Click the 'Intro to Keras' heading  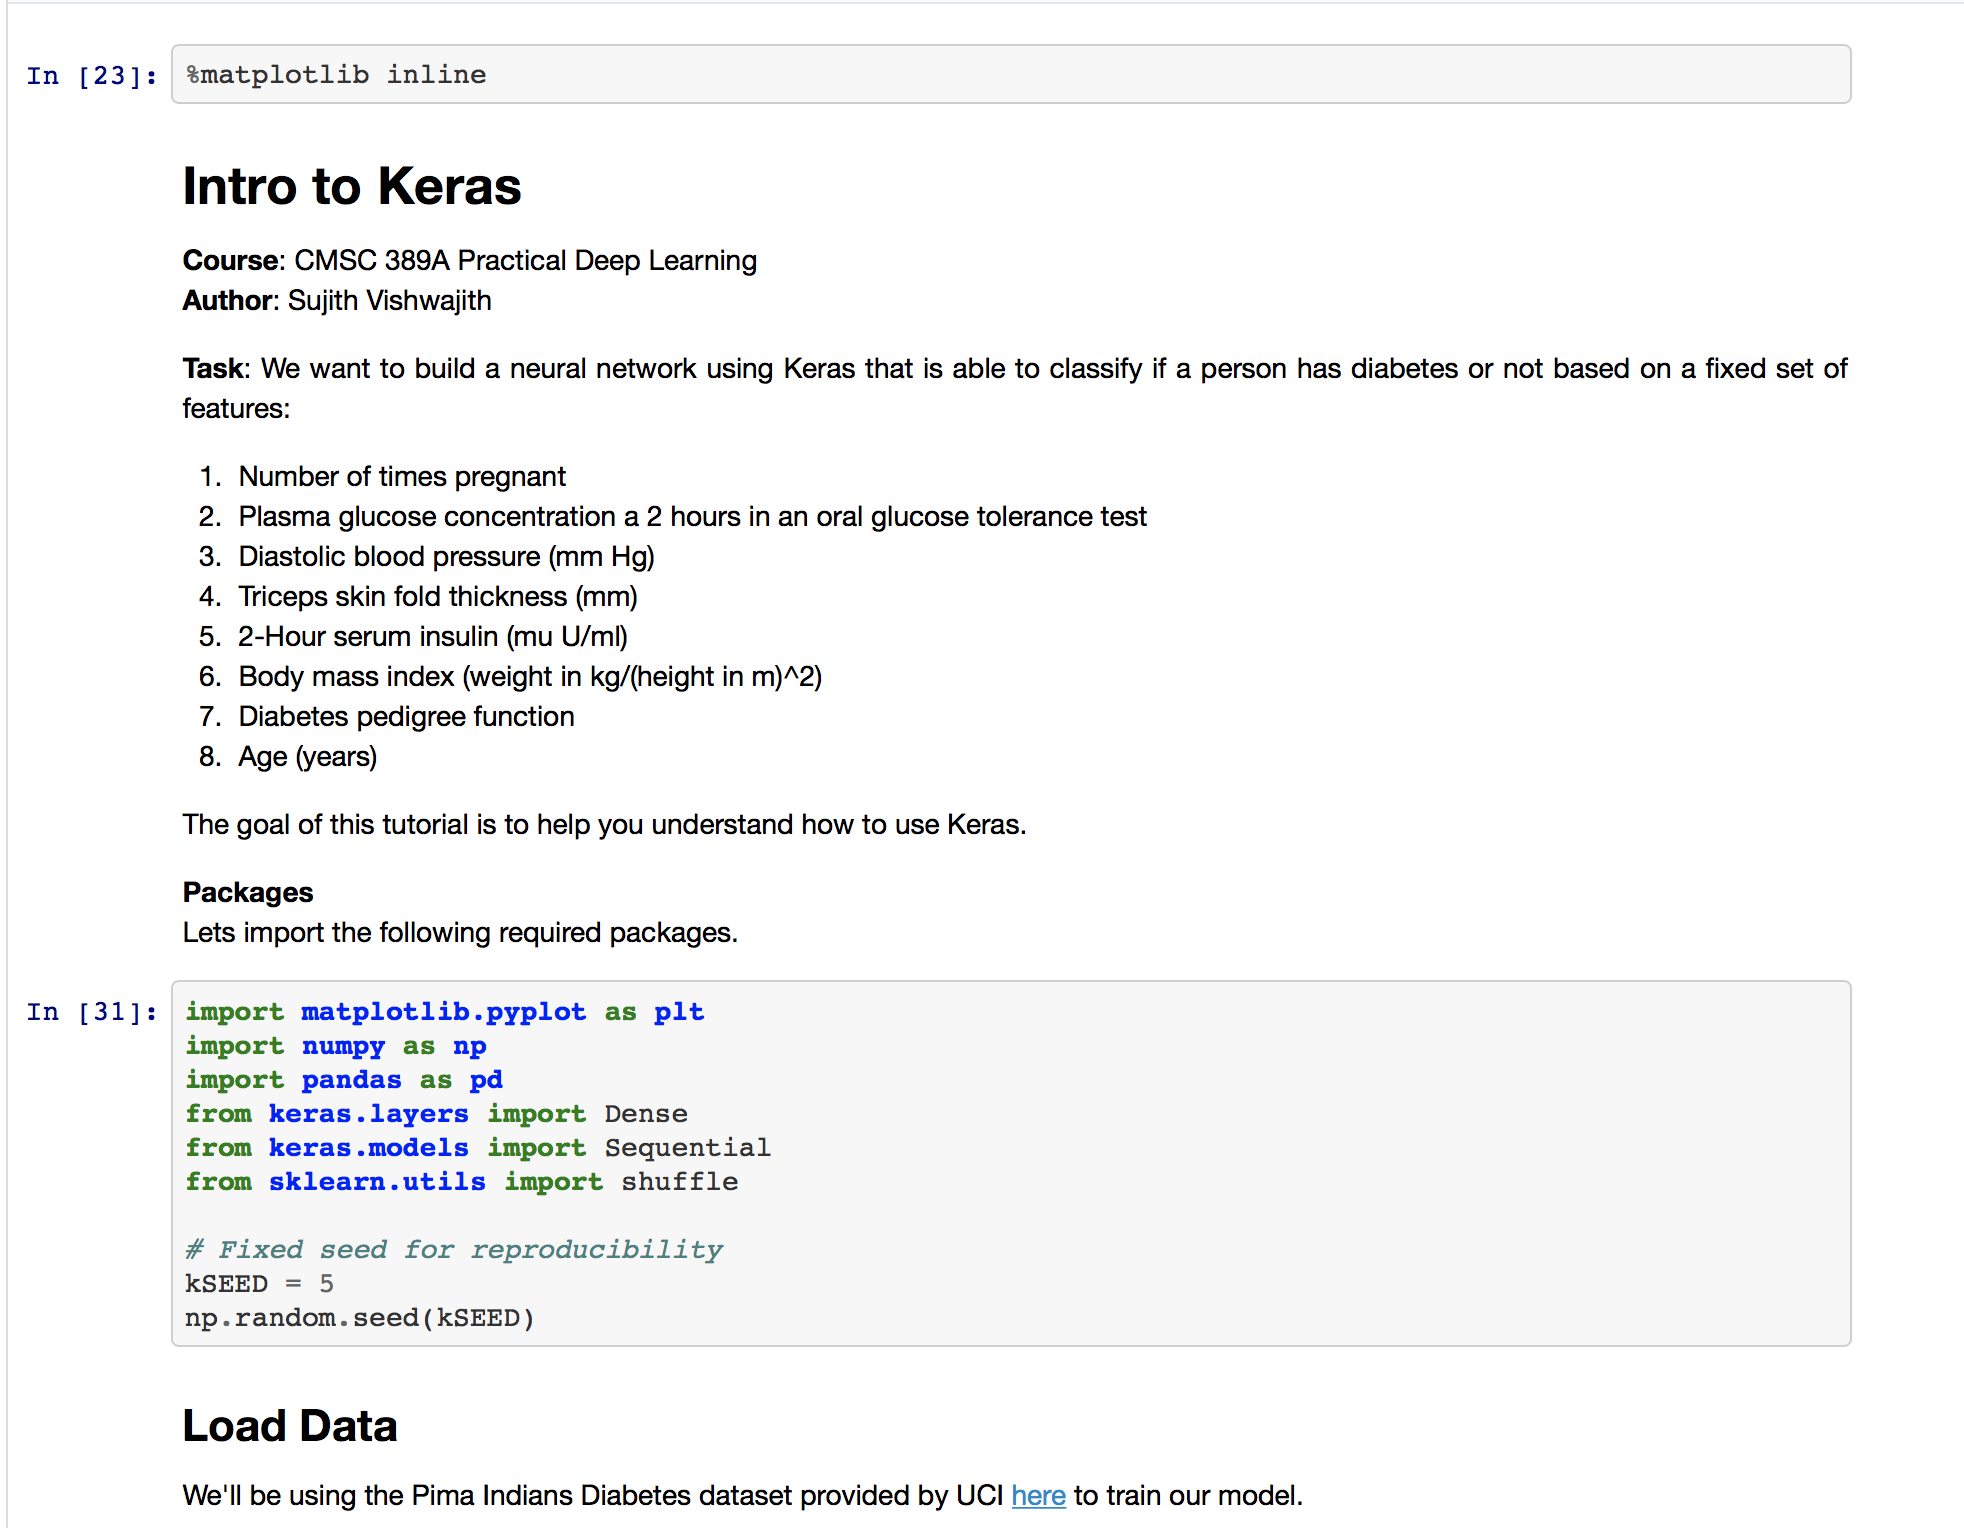point(352,187)
